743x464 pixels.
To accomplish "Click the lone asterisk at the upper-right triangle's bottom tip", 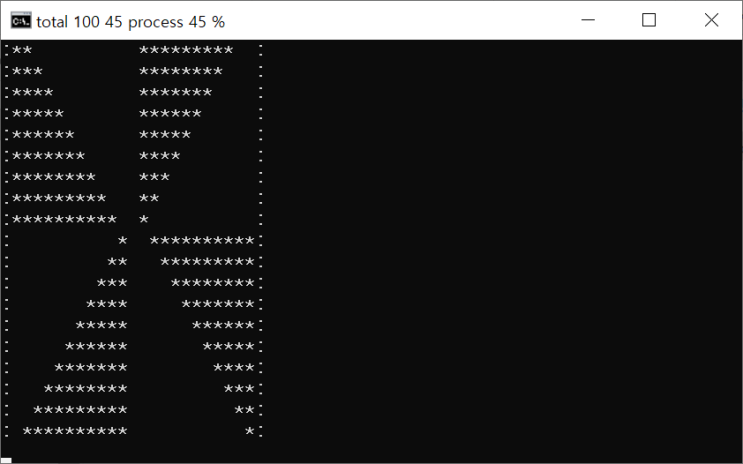I will click(x=144, y=219).
